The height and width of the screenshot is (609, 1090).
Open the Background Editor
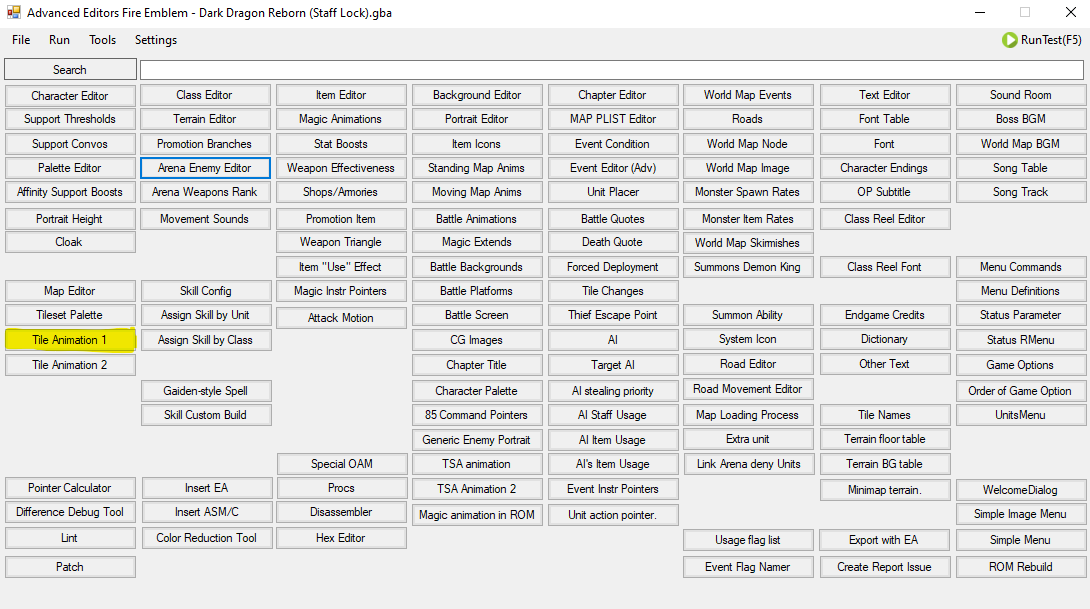pos(477,95)
